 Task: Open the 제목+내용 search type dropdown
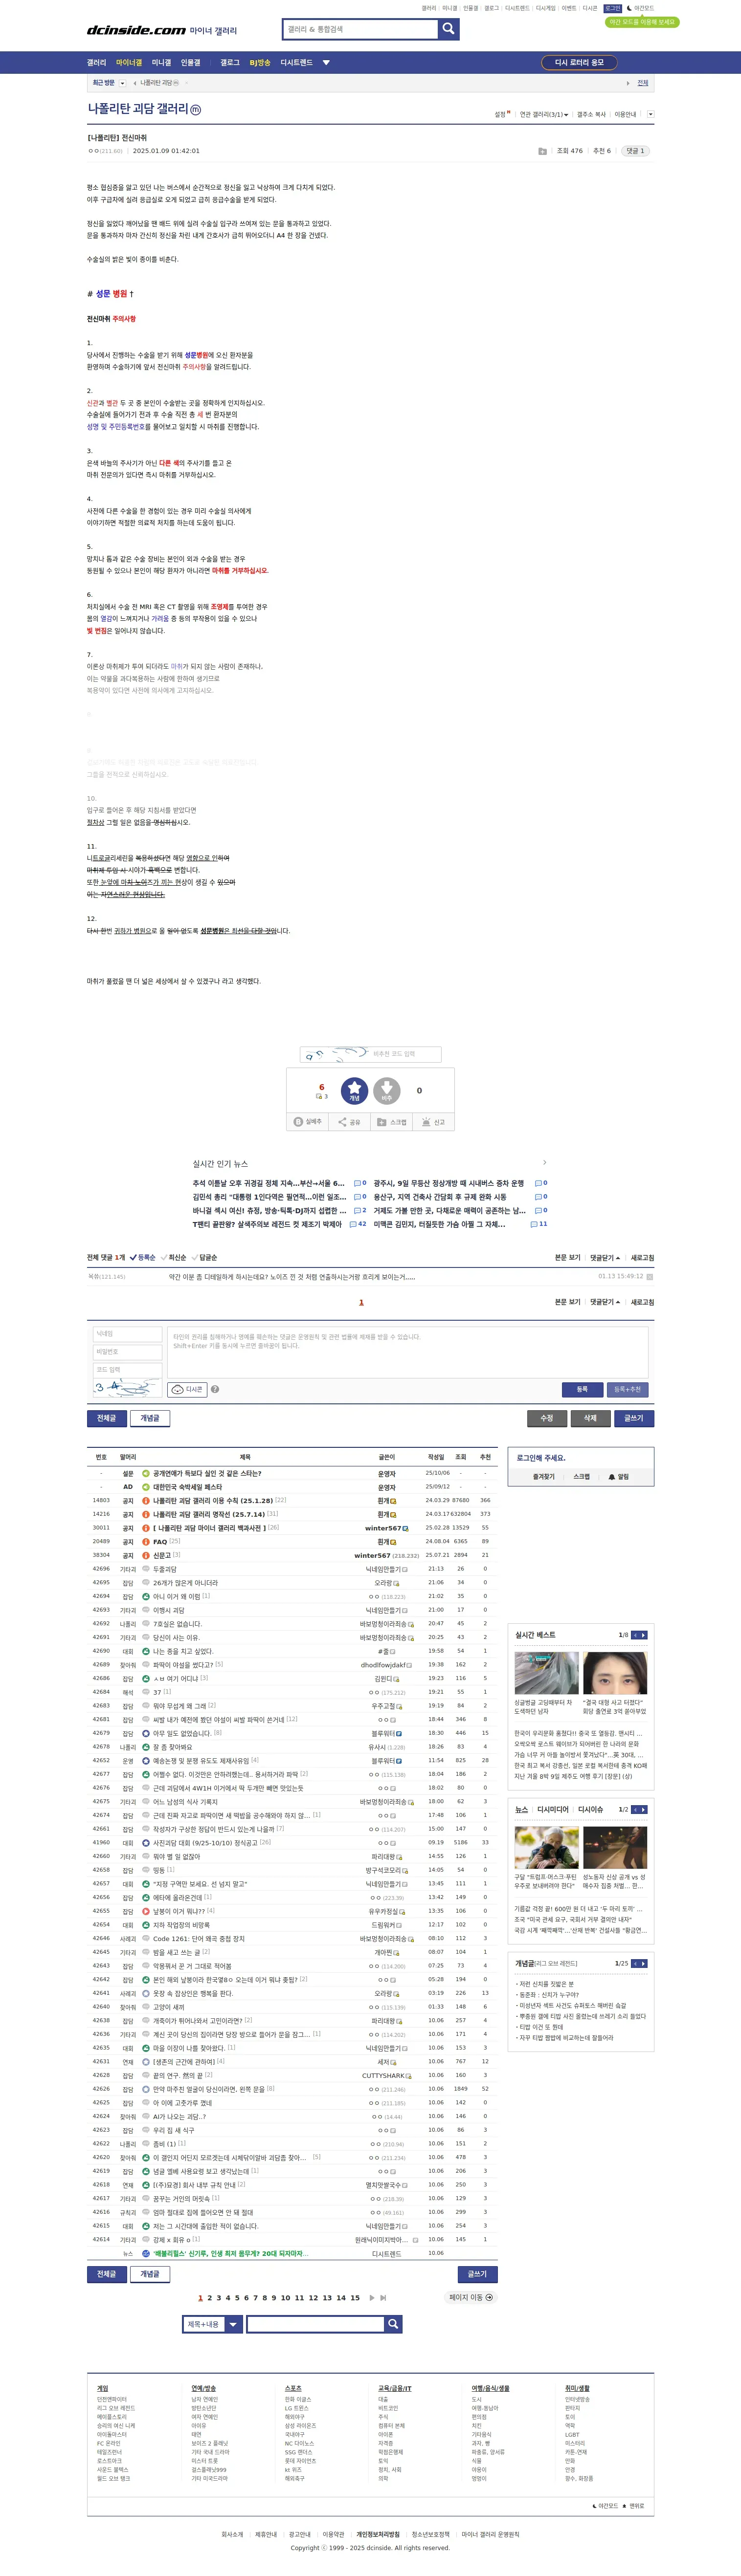[212, 2324]
